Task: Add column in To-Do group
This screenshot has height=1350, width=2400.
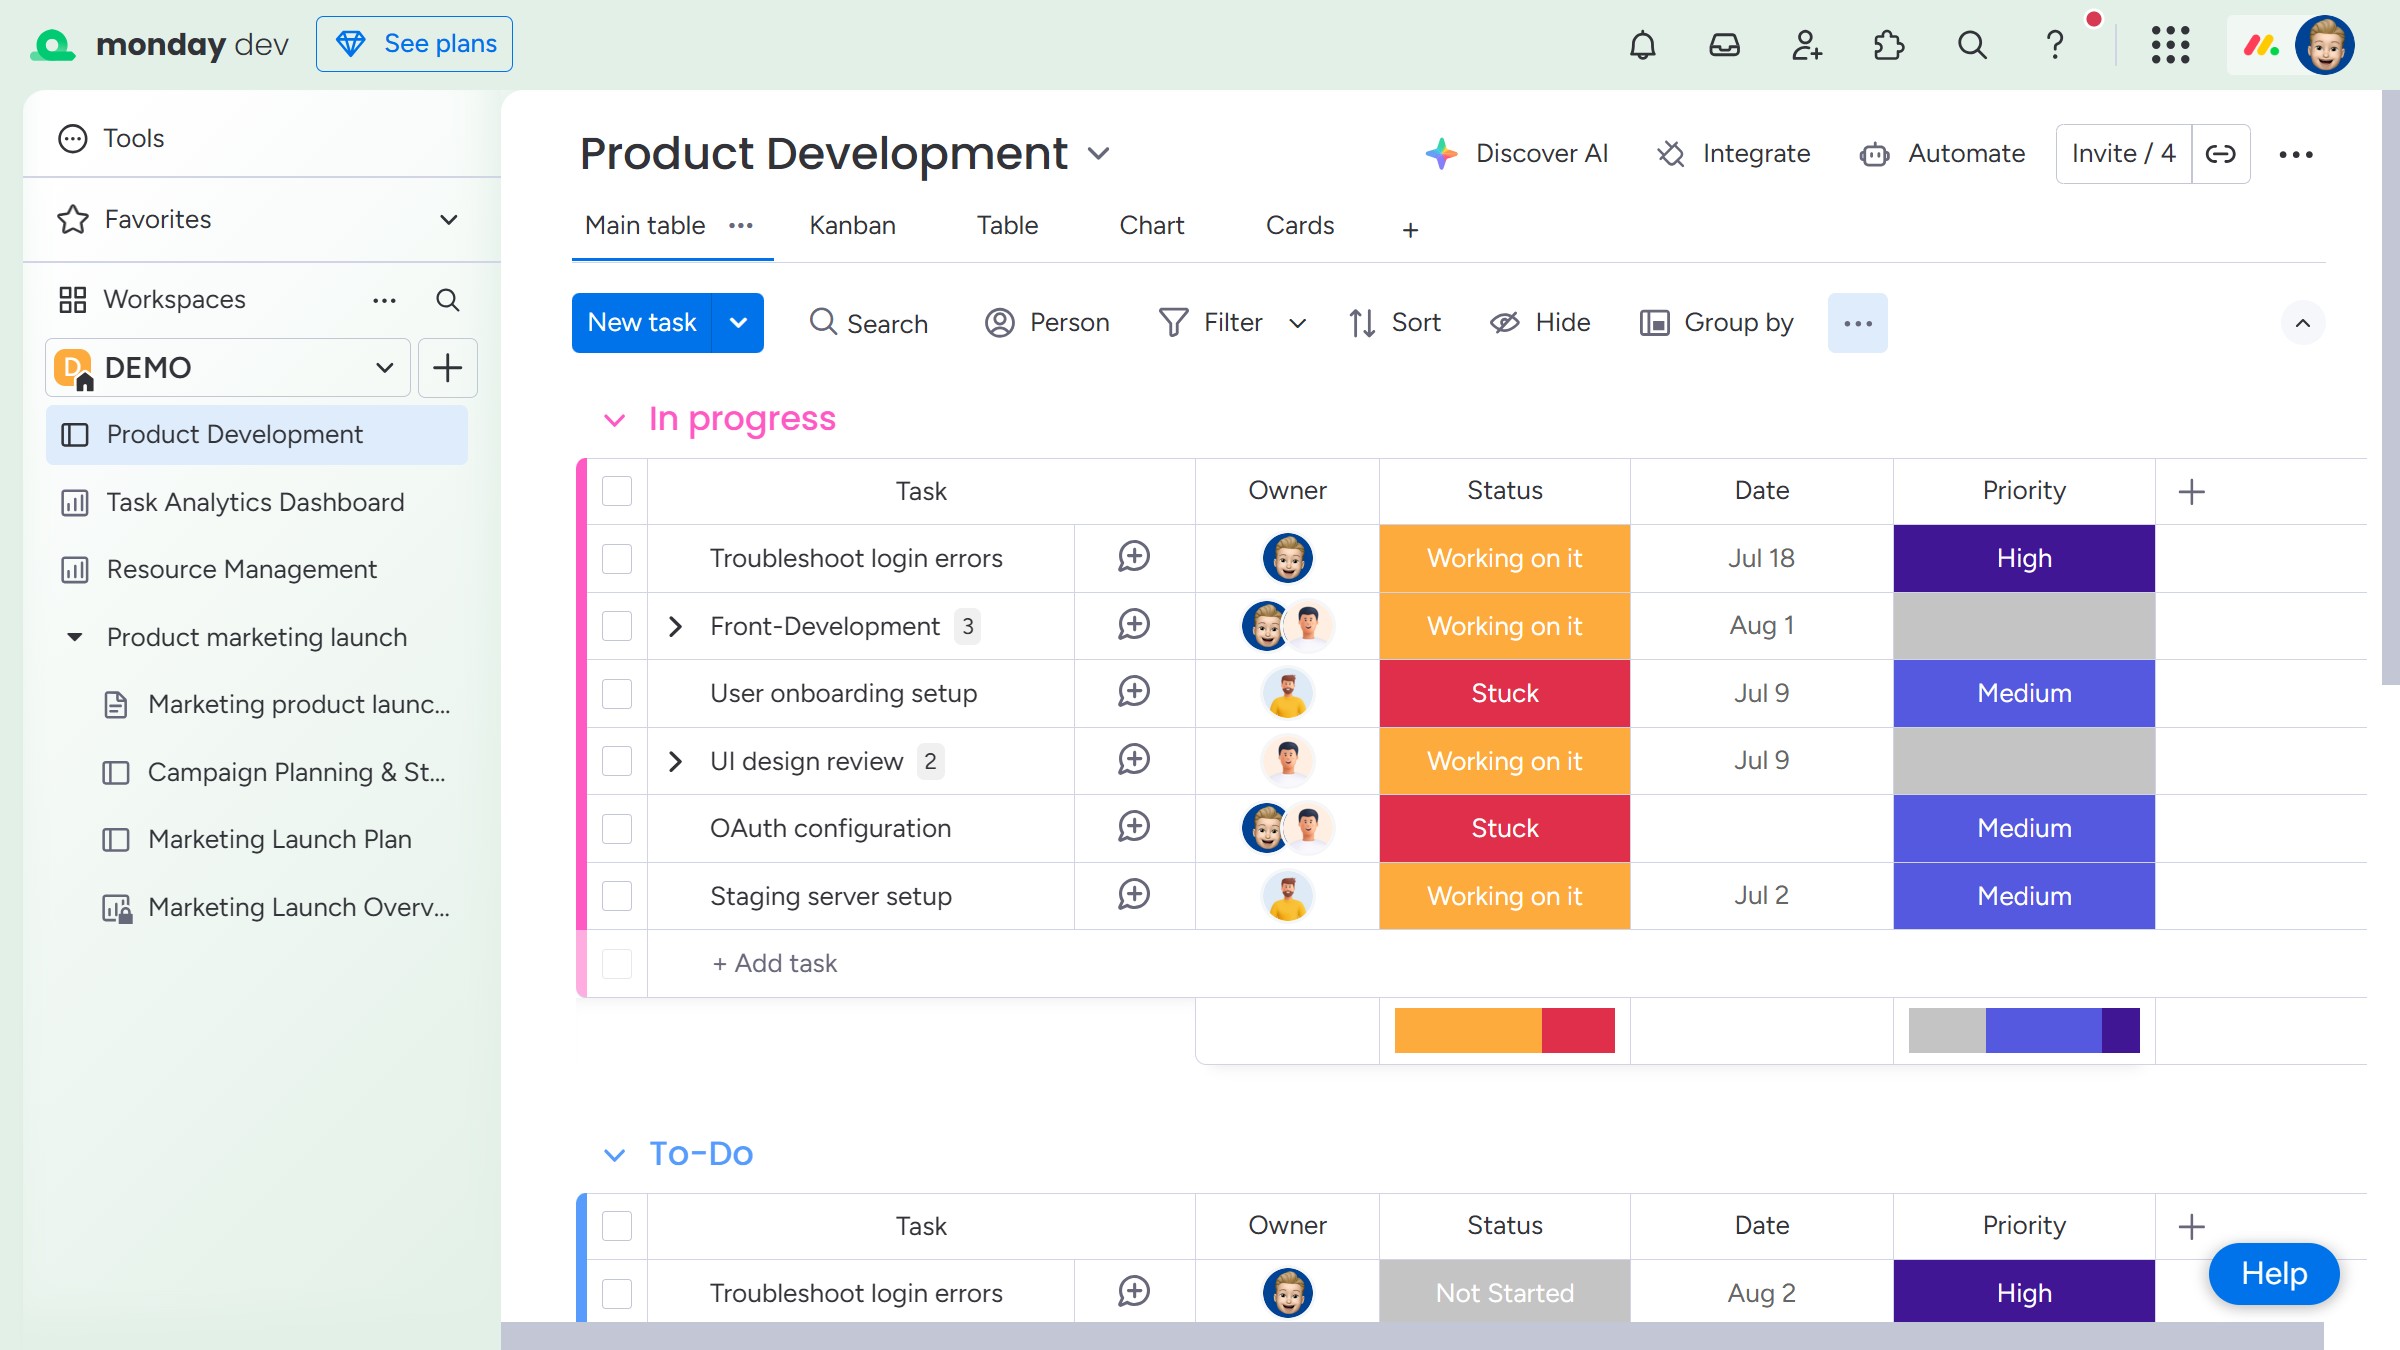Action: point(2191,1226)
